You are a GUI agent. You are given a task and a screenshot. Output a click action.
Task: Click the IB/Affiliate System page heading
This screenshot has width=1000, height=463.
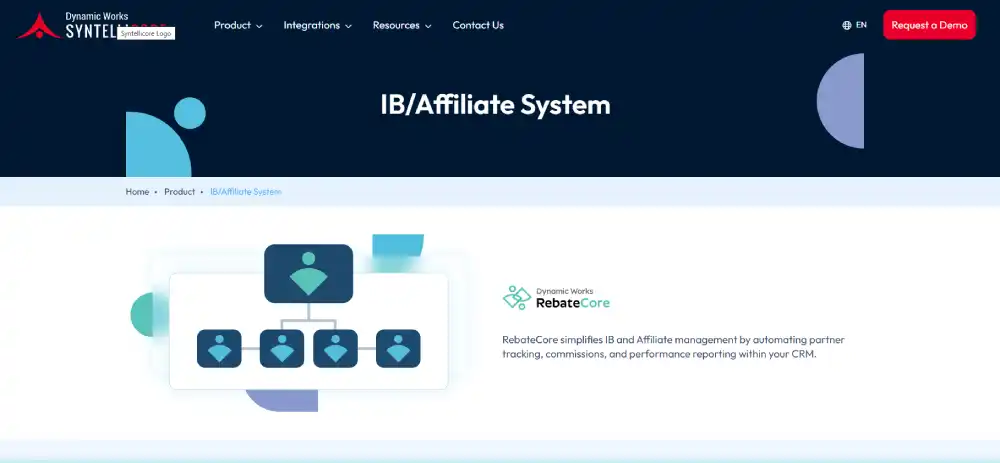(x=496, y=105)
